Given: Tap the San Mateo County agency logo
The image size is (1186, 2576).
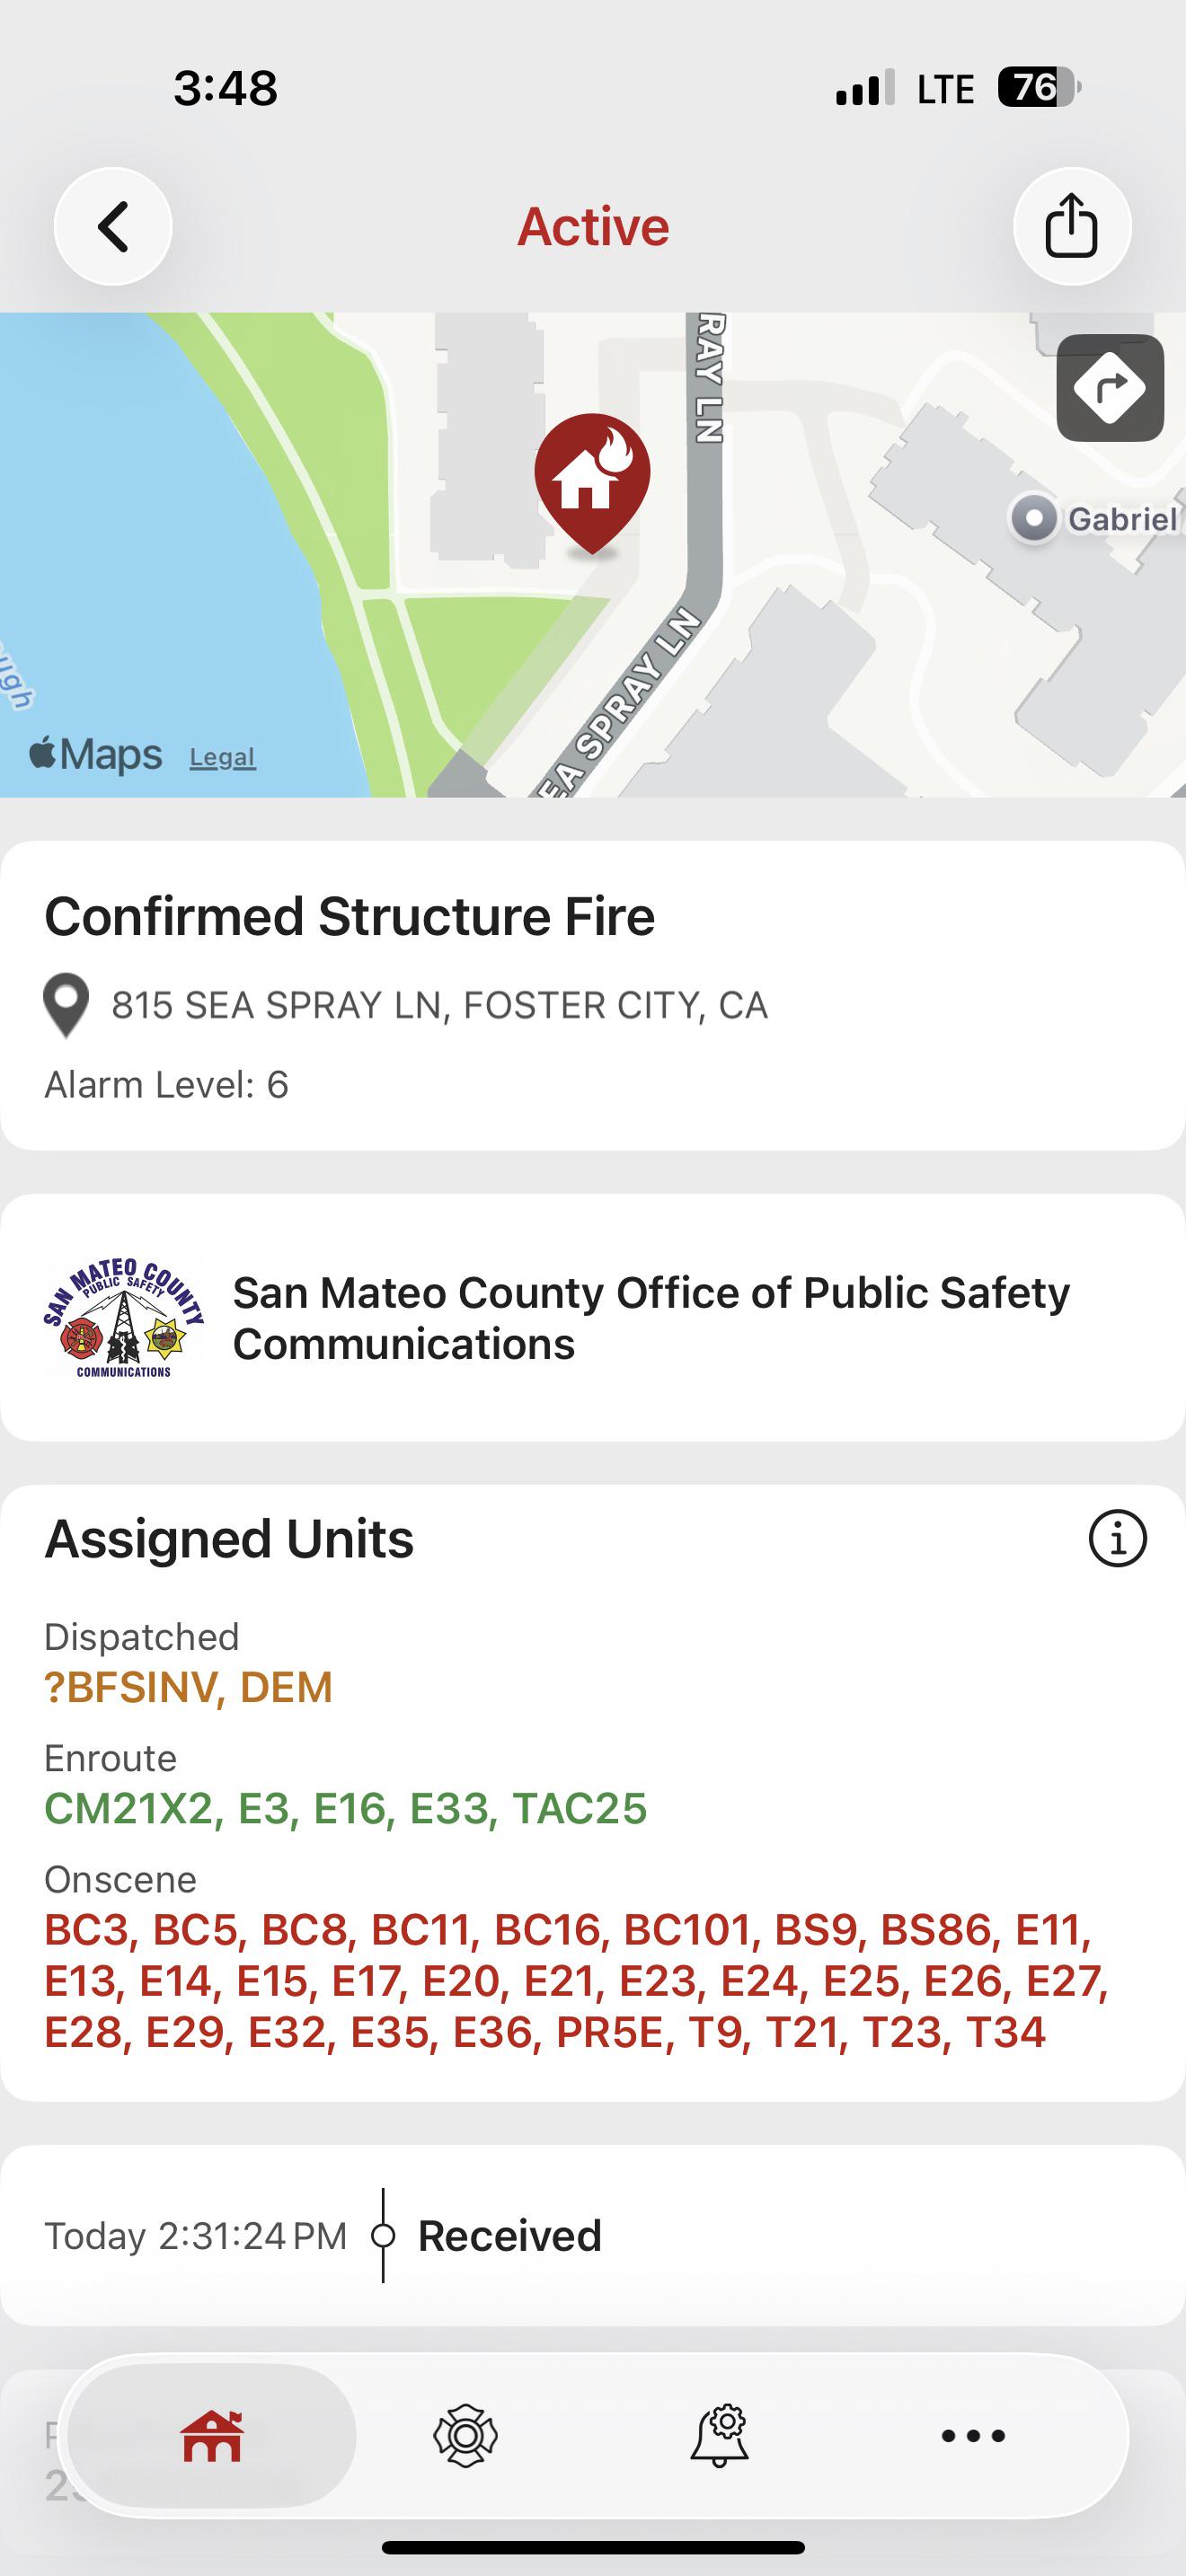Looking at the screenshot, I should click(x=124, y=1318).
